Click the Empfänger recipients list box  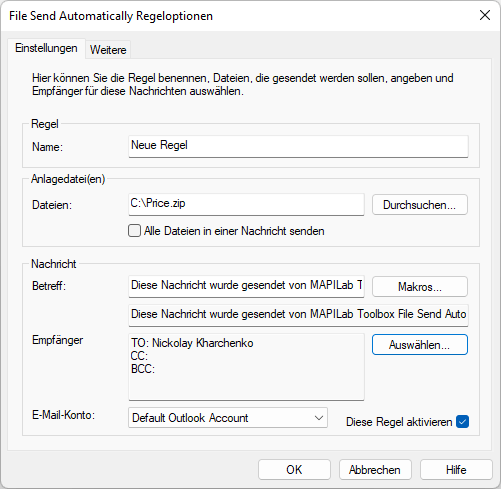(246, 367)
